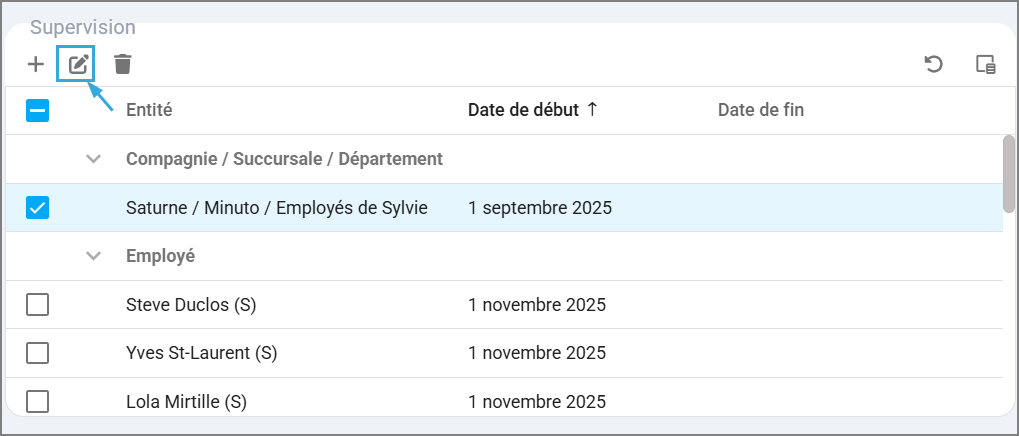Select the Saturne / Minuto / Employés de Sylvie row
Screen dimensions: 1019x436
point(276,208)
